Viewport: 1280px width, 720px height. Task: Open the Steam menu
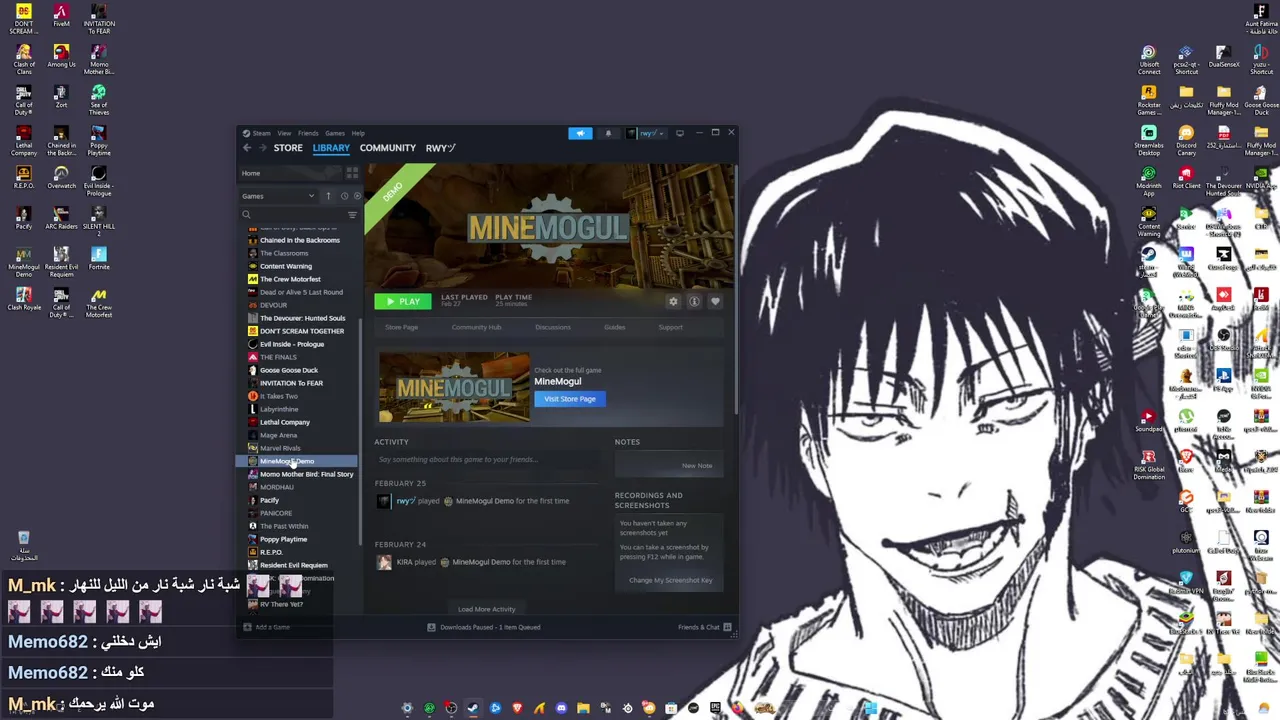261,133
